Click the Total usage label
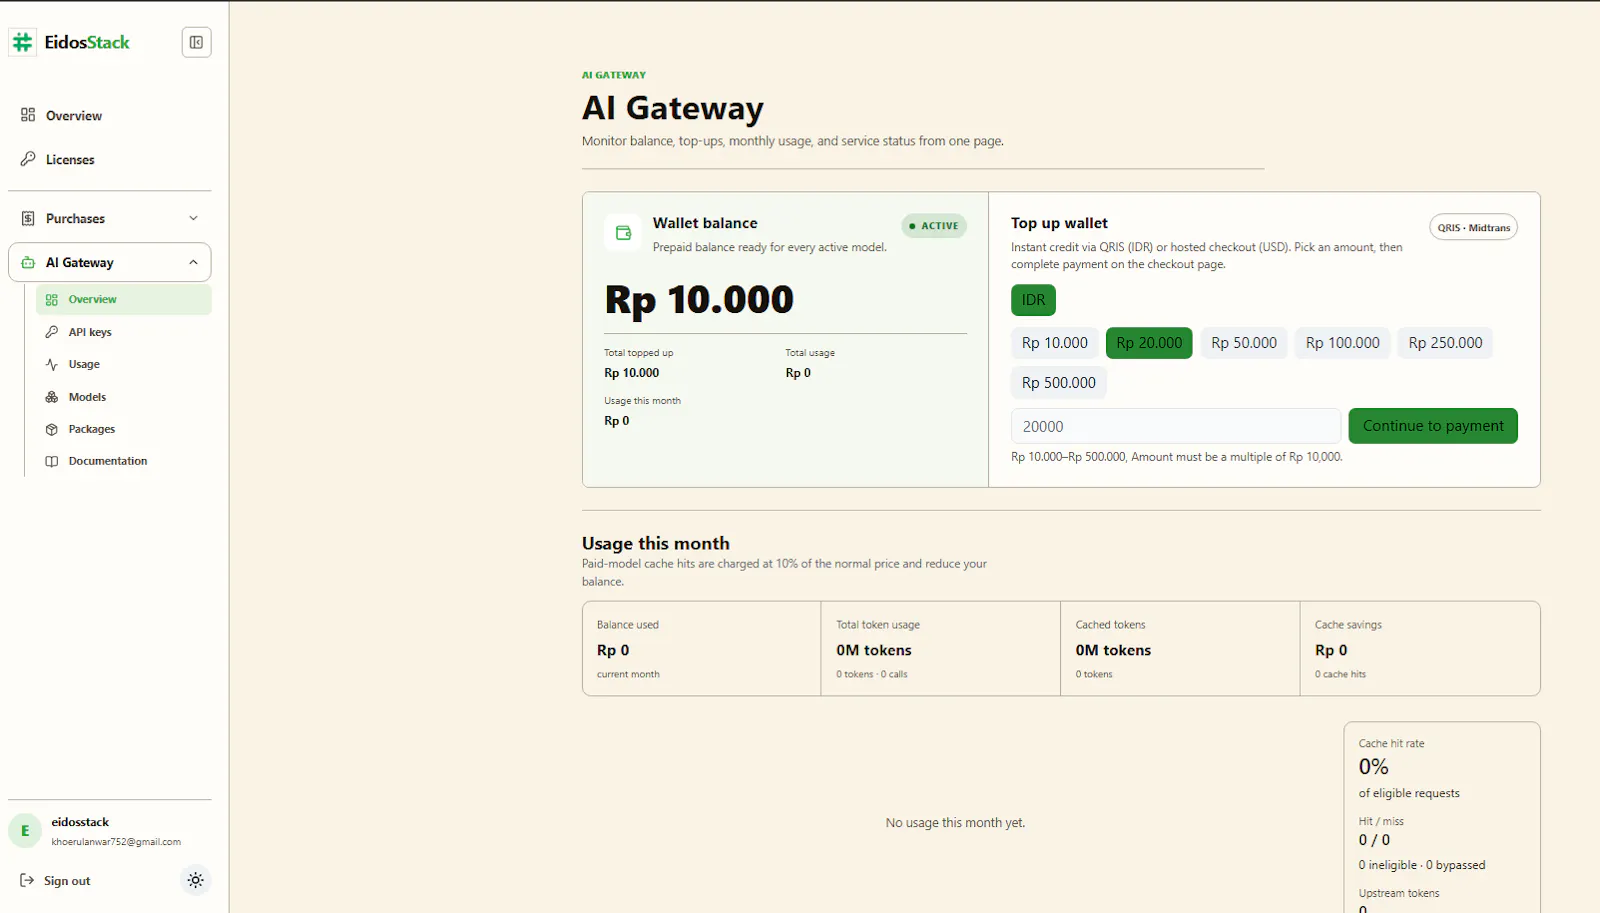 [x=810, y=353]
